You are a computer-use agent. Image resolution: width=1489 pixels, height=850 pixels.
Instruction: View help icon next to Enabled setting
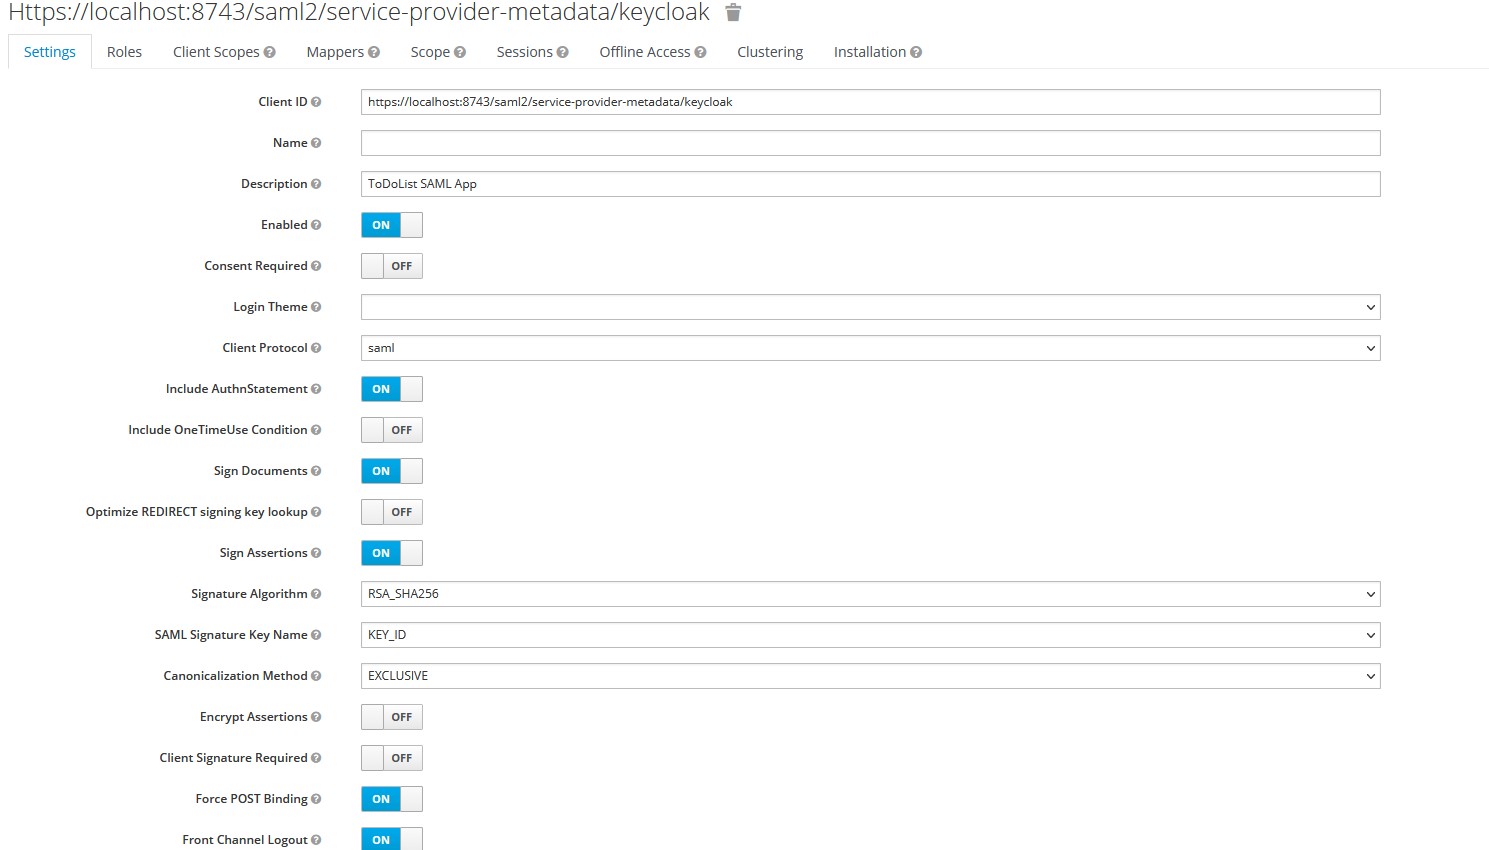point(315,225)
